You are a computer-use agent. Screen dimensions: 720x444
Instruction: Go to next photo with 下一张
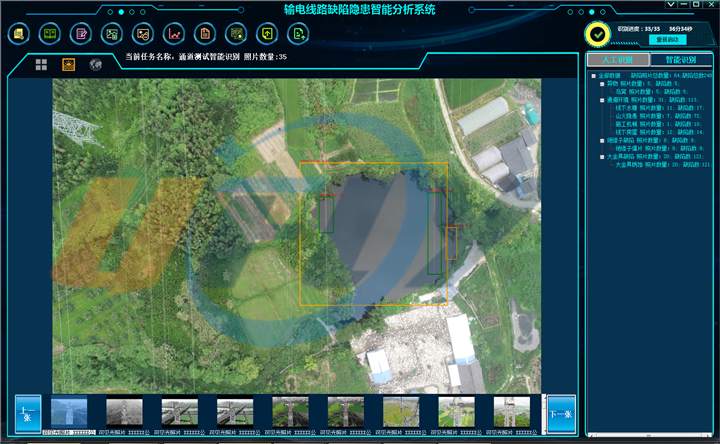[x=560, y=412]
